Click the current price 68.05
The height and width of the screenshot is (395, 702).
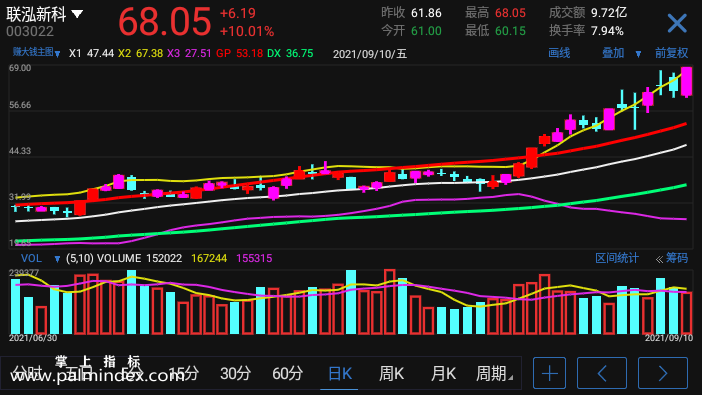[x=164, y=21]
